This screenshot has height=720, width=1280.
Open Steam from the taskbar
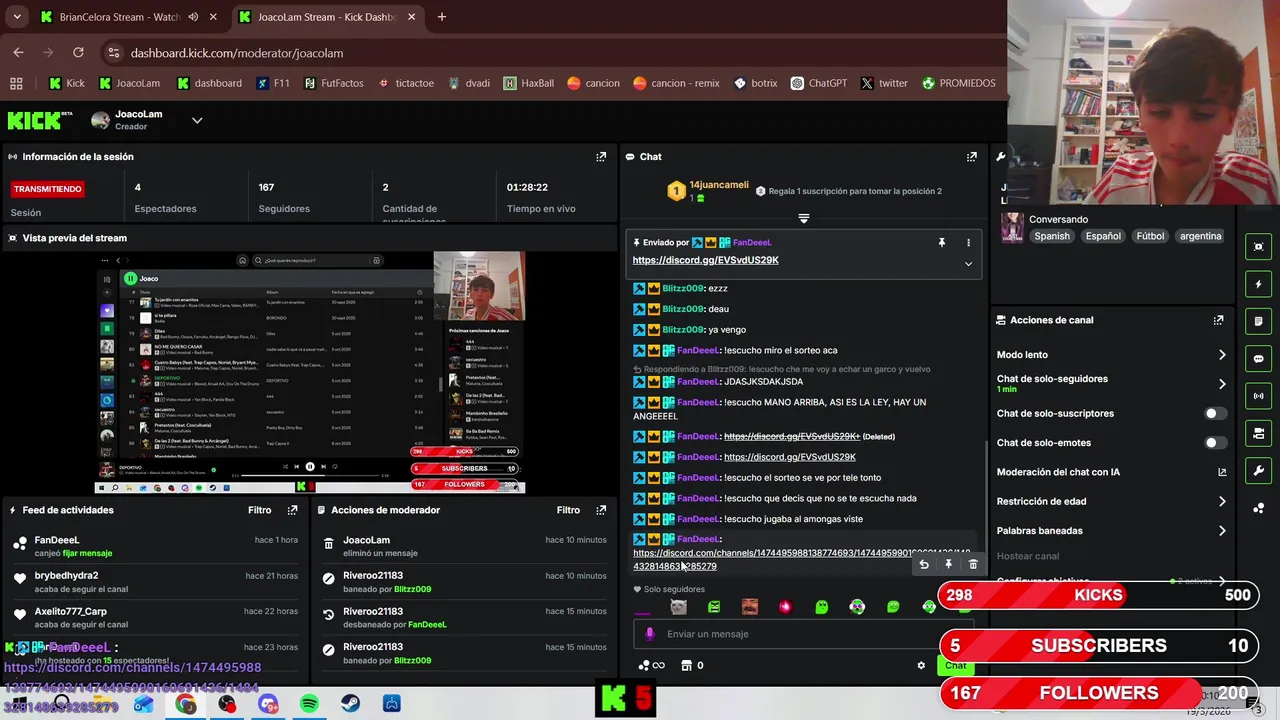point(350,704)
